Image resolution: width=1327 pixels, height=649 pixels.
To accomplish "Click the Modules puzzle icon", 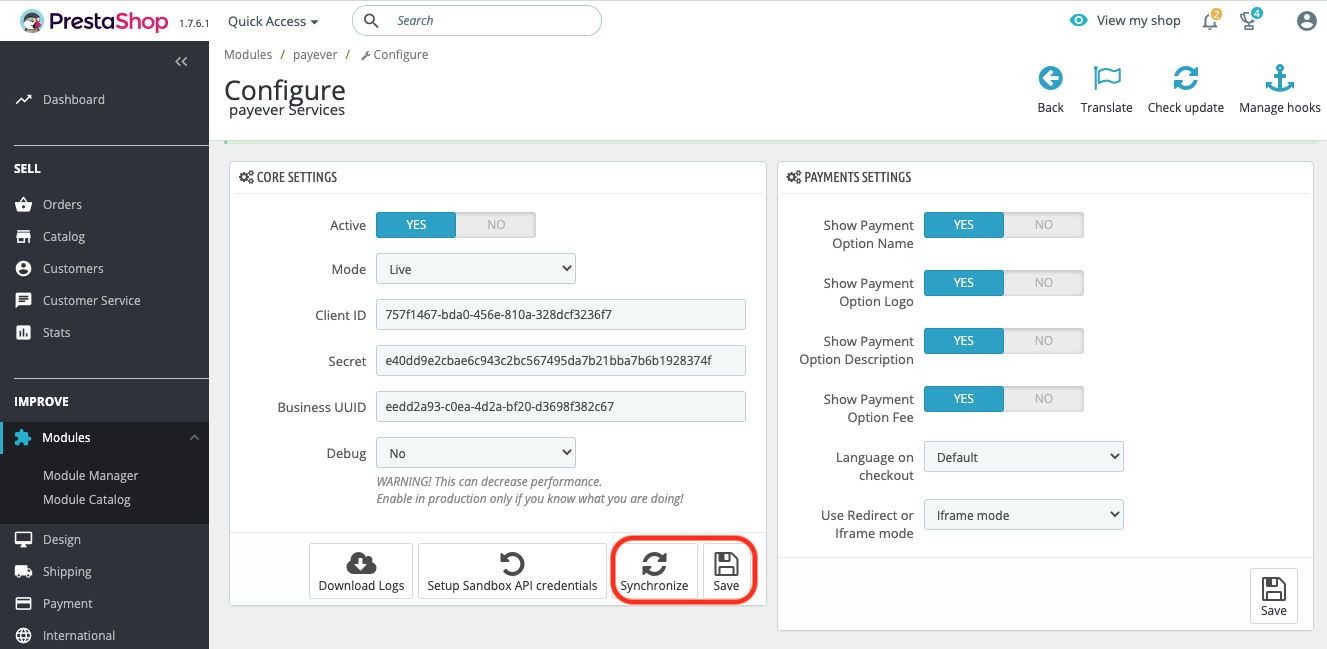I will [23, 438].
